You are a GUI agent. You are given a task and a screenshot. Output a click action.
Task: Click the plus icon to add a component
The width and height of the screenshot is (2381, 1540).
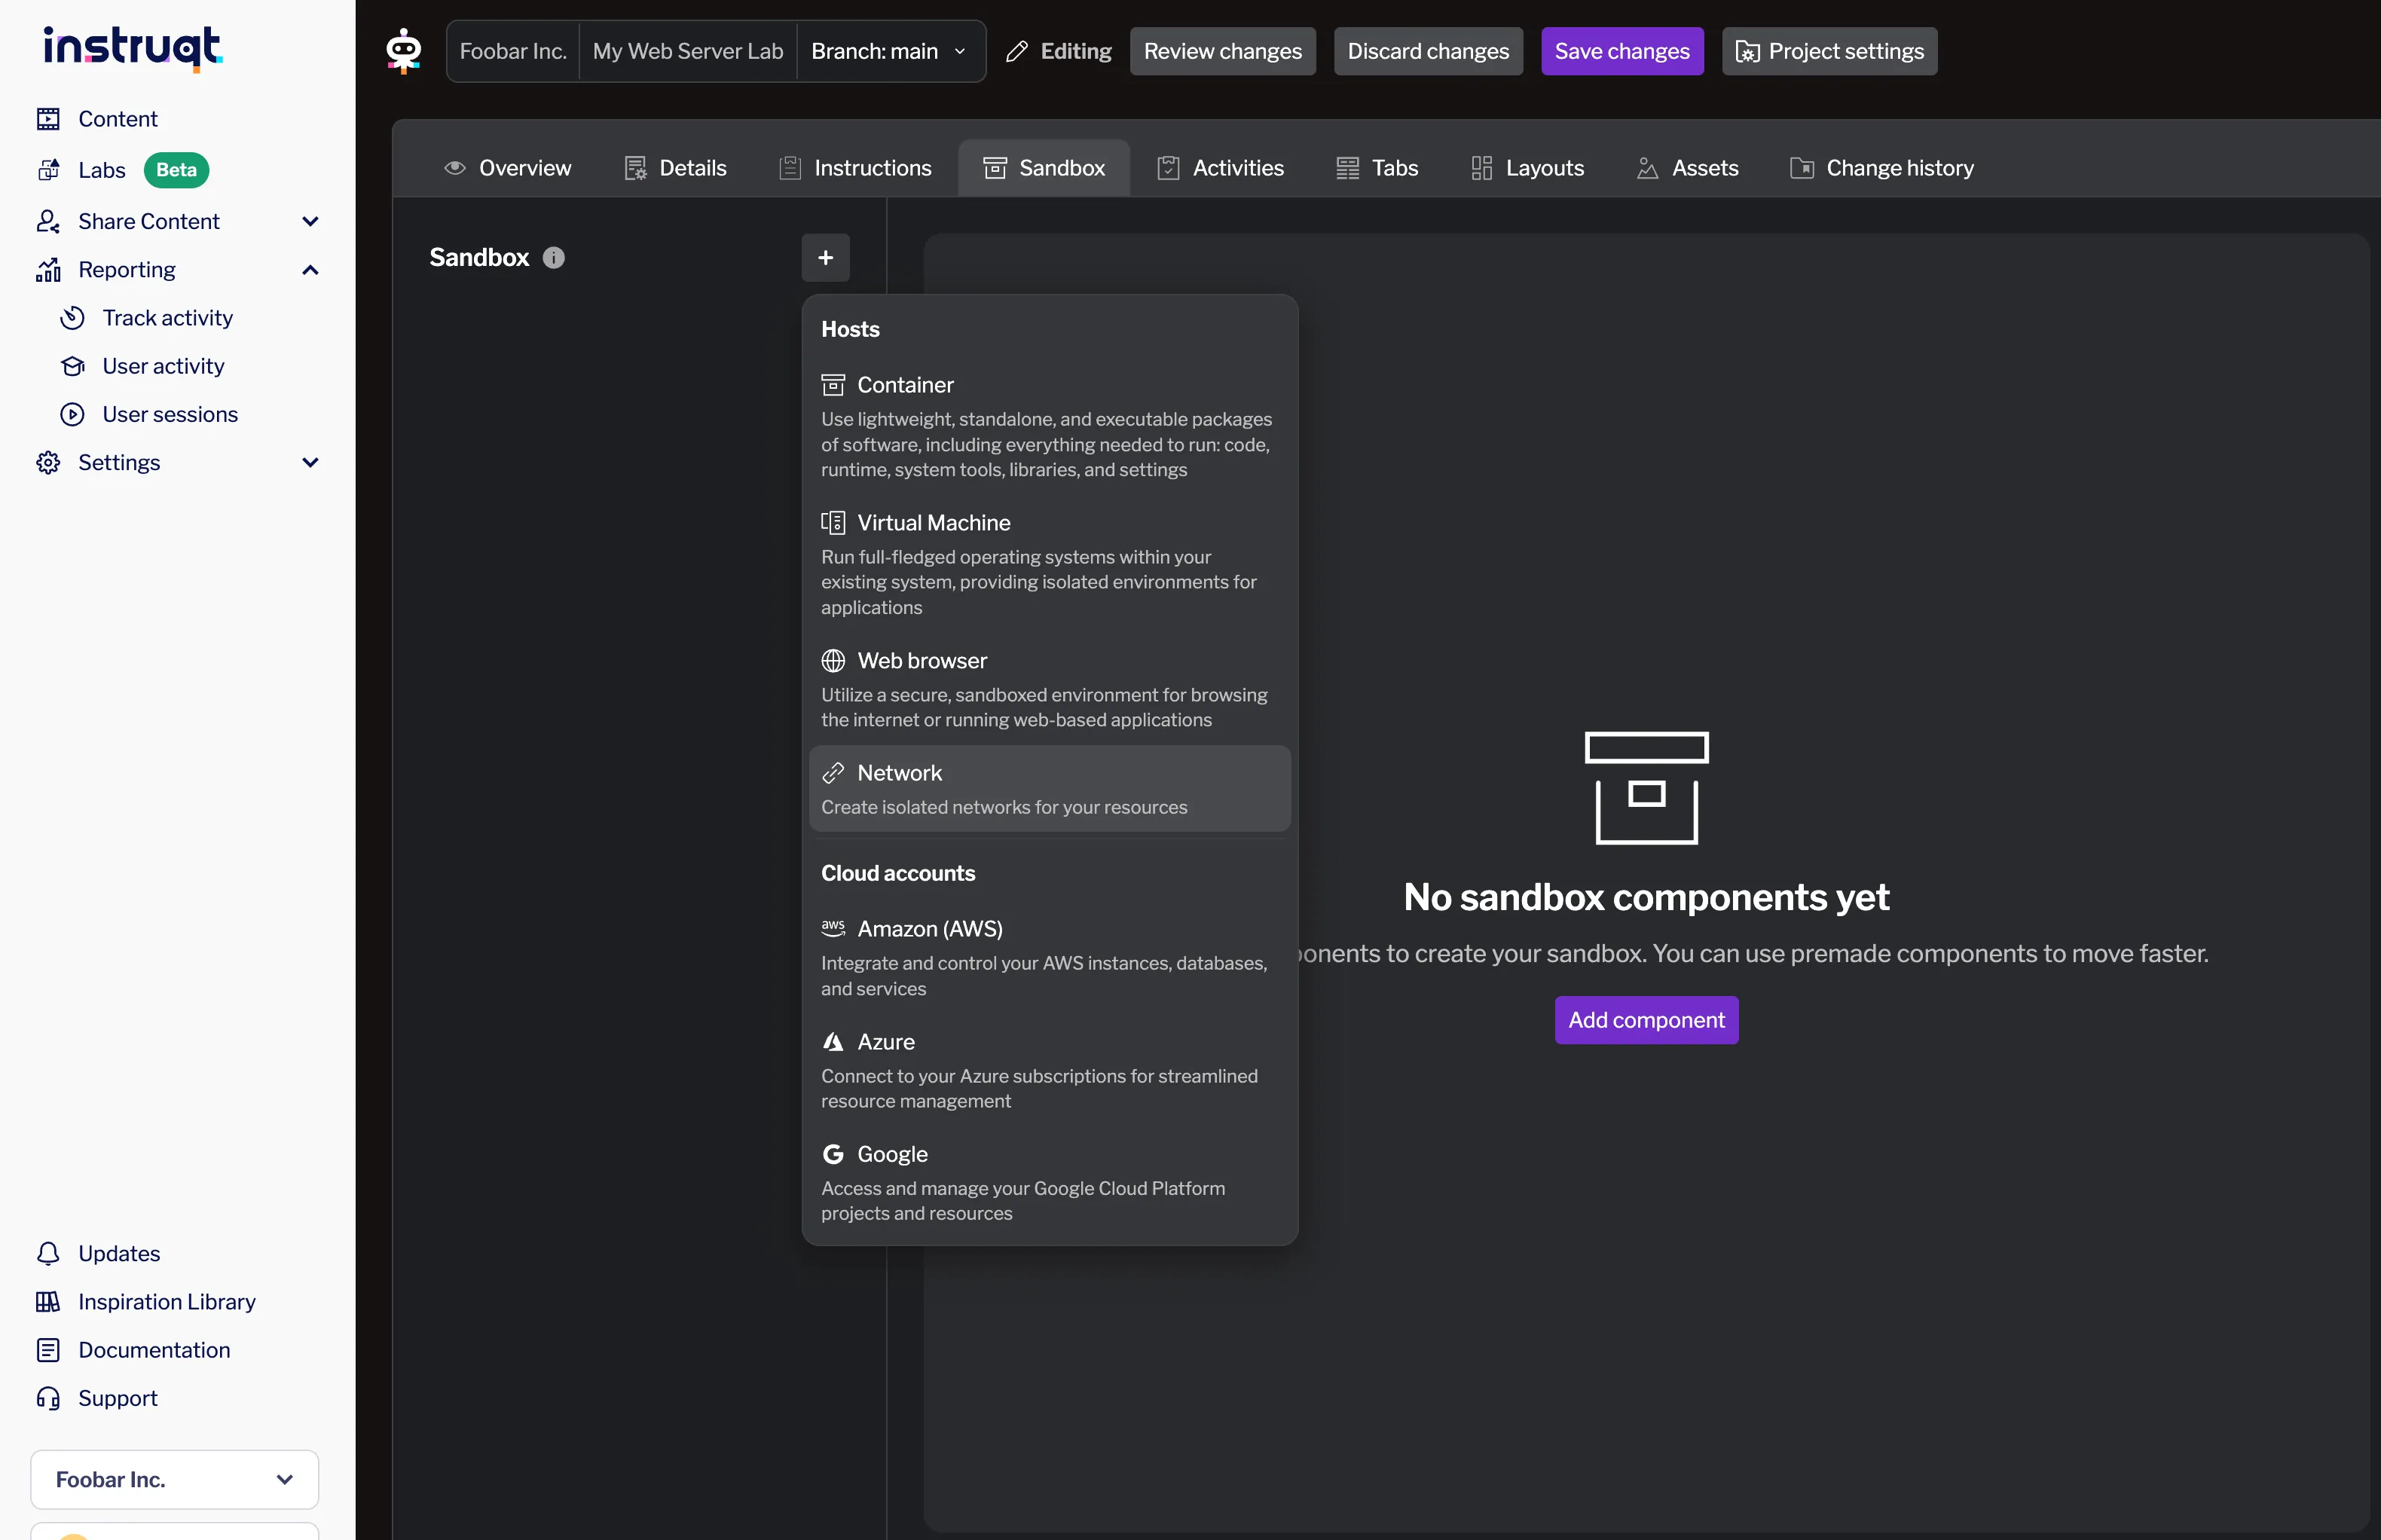[825, 258]
